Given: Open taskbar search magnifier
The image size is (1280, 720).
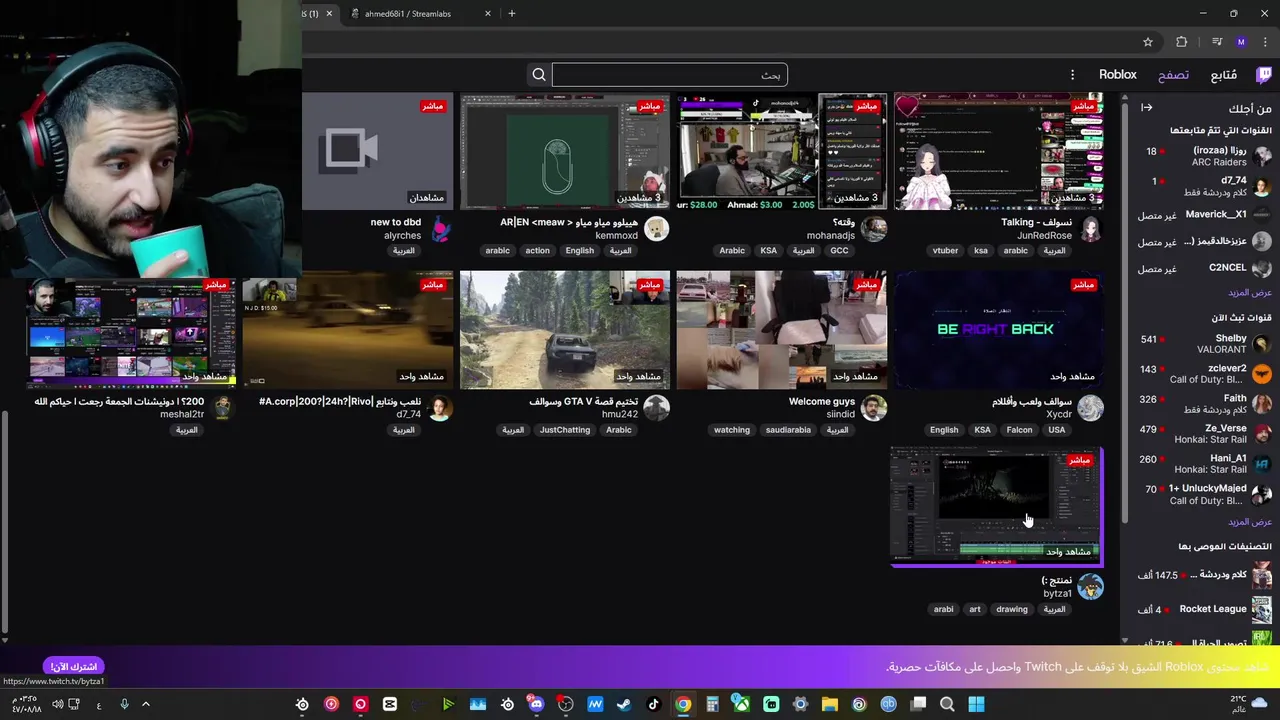Looking at the screenshot, I should (947, 704).
